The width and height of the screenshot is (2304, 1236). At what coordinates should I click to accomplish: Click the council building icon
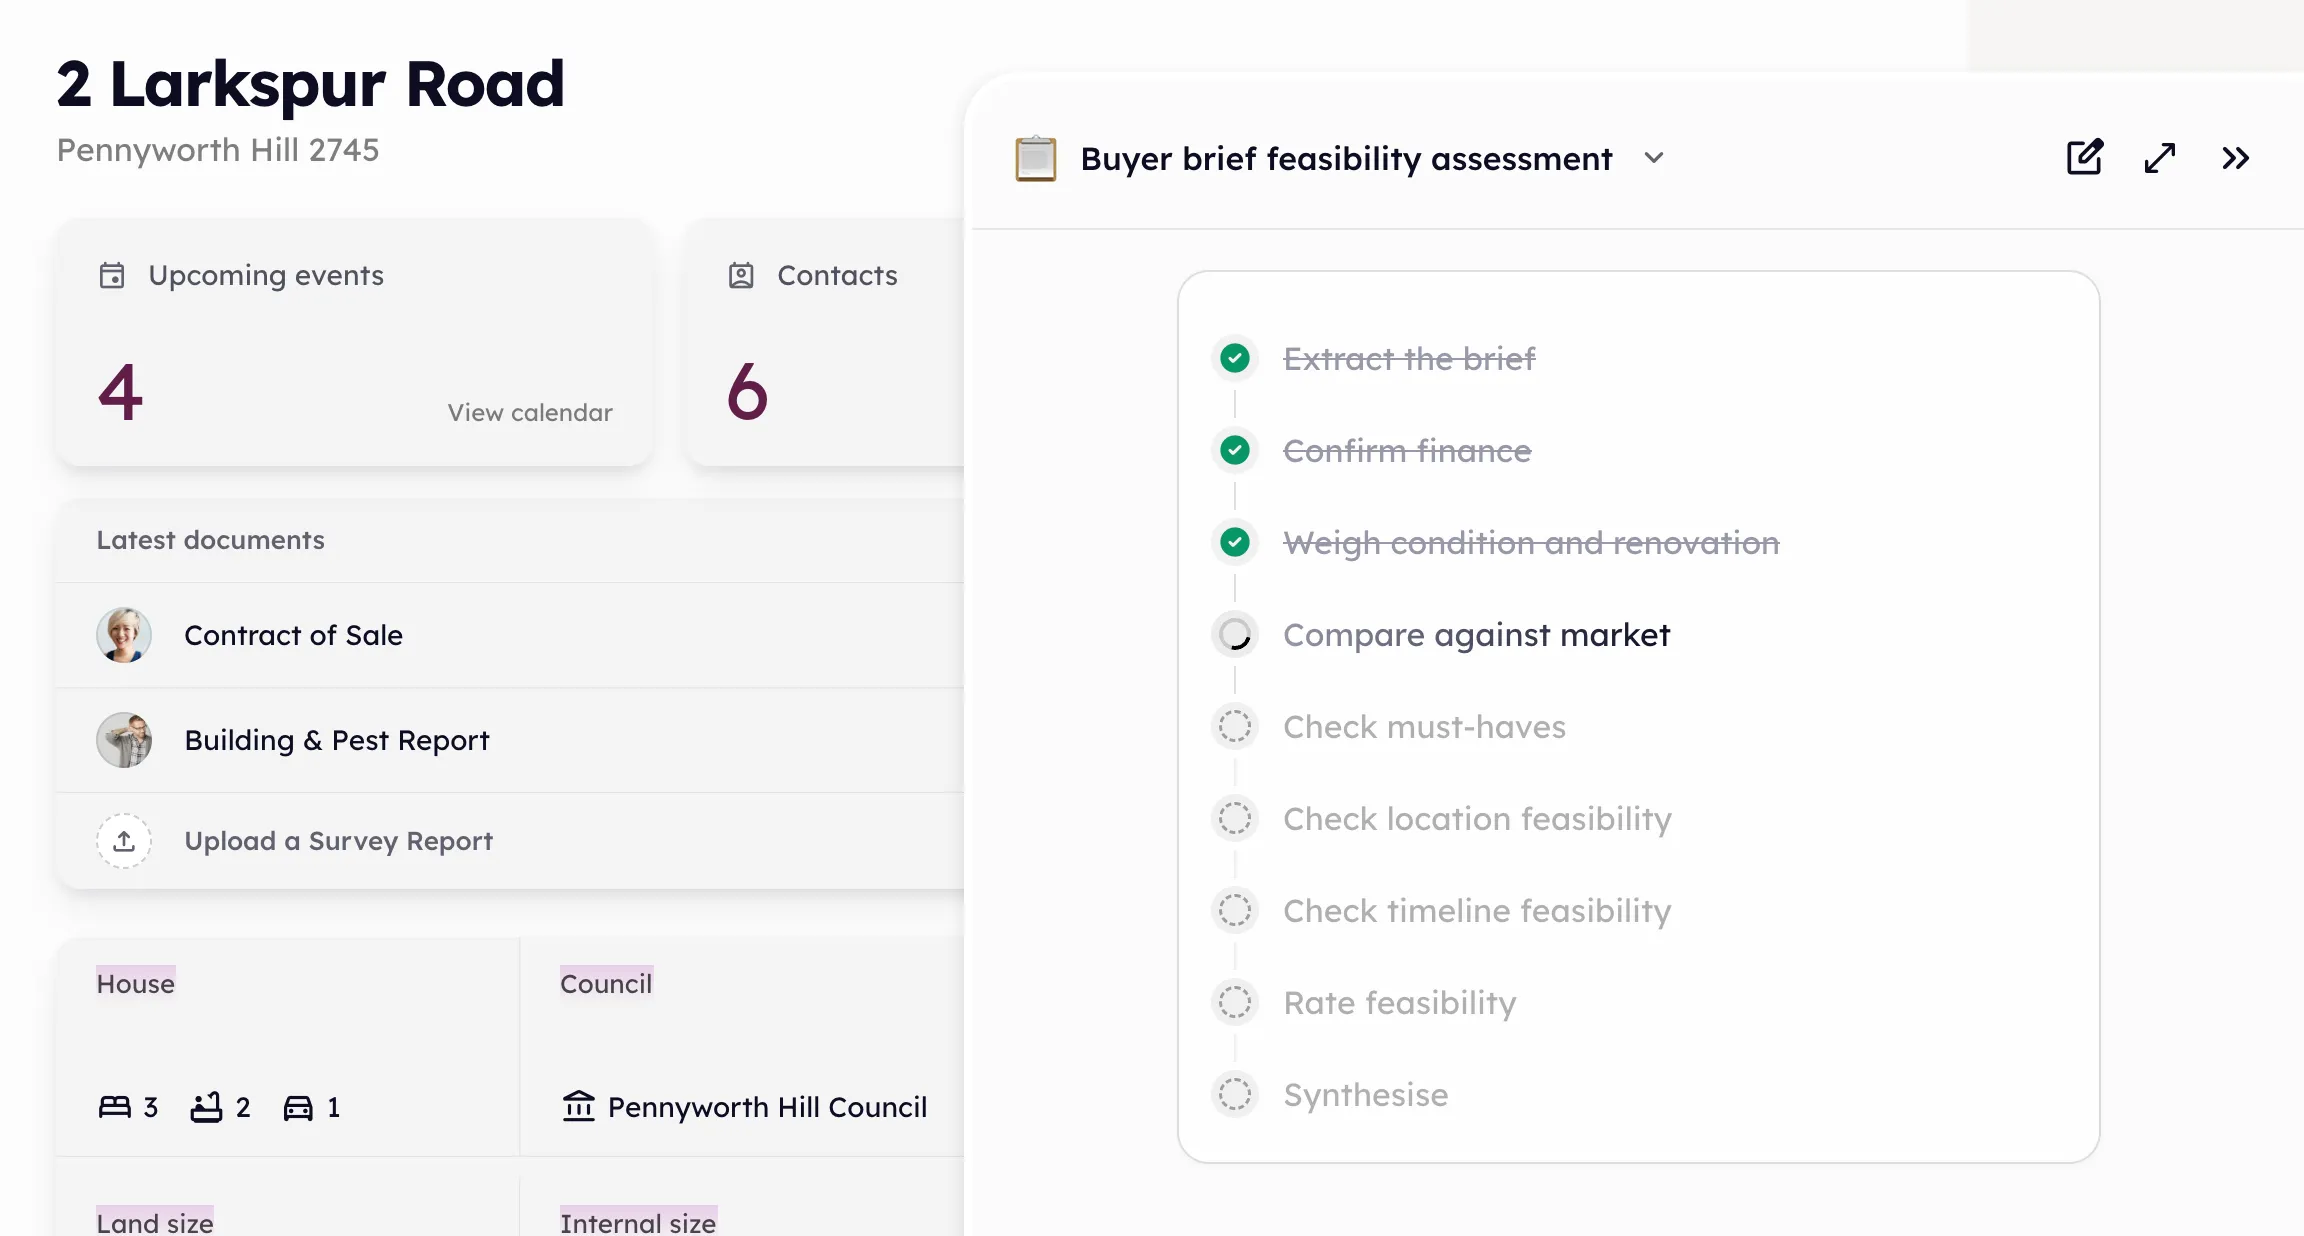coord(579,1106)
